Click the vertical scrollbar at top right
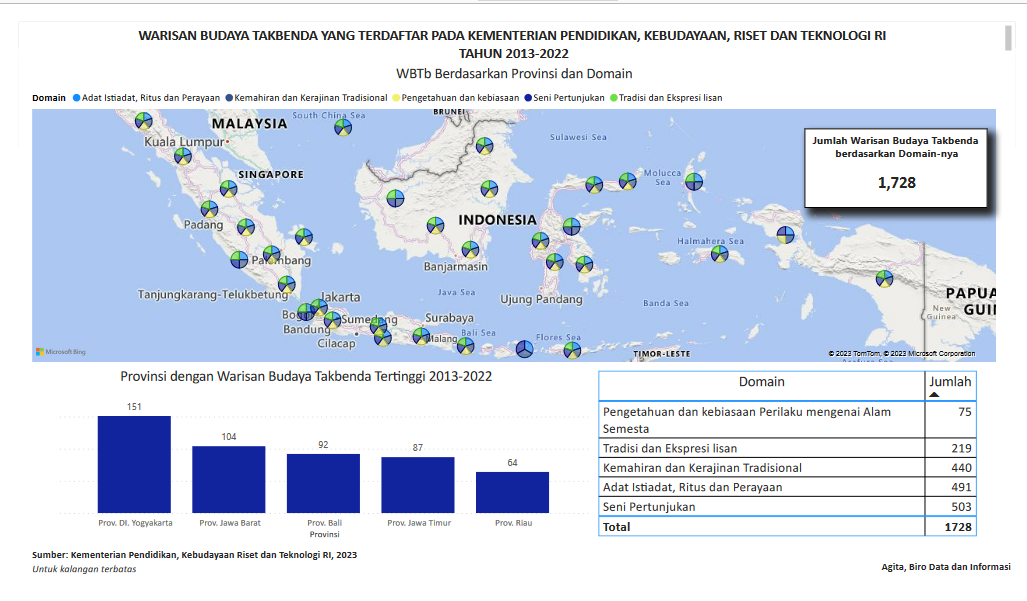Viewport: 1027px width, 601px height. pos(1009,38)
